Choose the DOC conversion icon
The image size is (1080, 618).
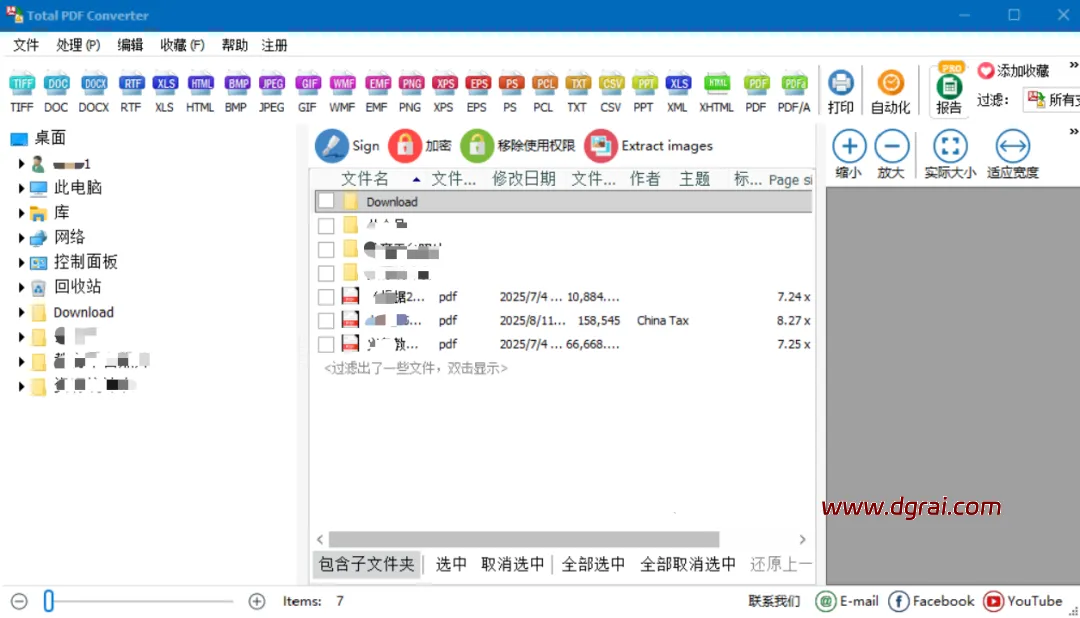click(56, 92)
